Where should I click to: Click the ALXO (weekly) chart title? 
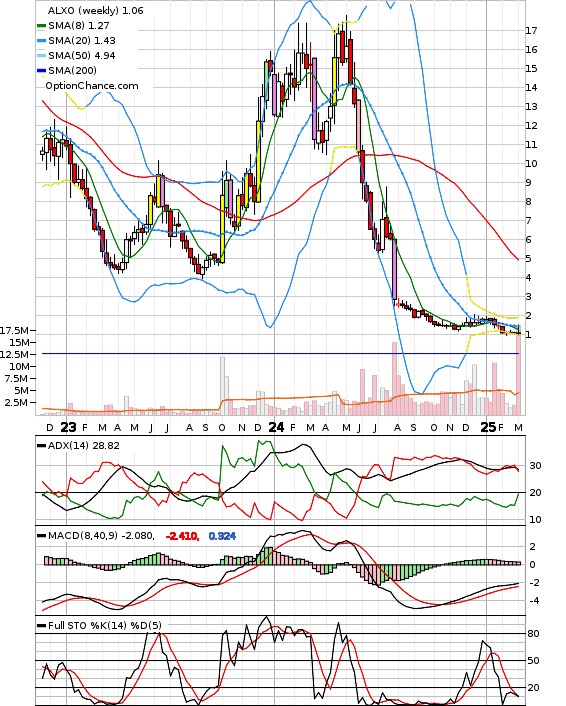[x=84, y=10]
